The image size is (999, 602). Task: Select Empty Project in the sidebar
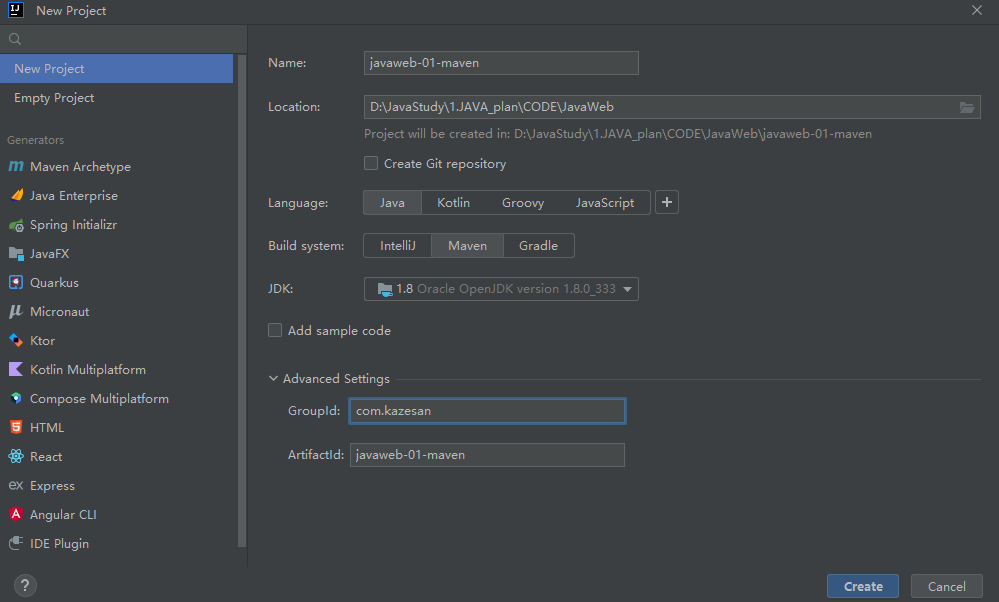[x=54, y=98]
